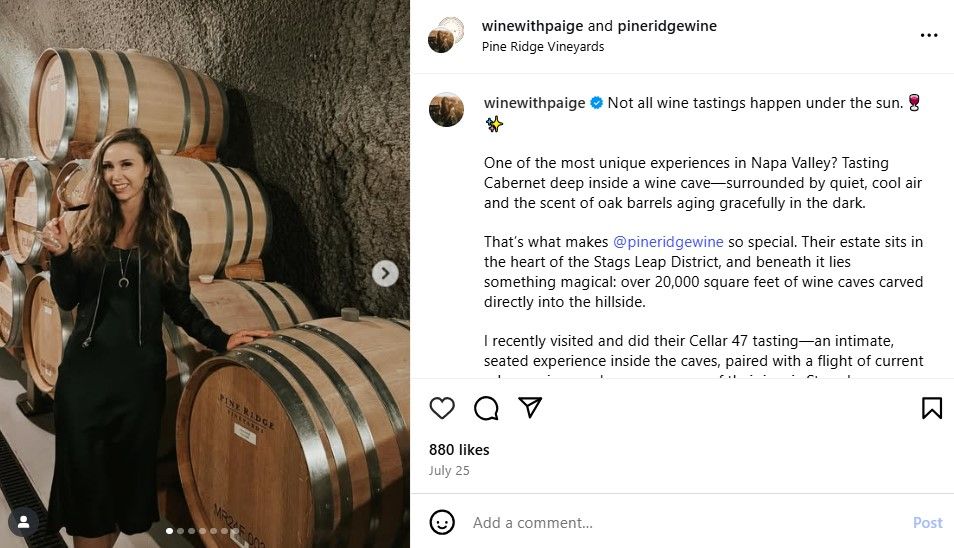954x548 pixels.
Task: Open comments via the speech bubble icon
Action: tap(486, 408)
